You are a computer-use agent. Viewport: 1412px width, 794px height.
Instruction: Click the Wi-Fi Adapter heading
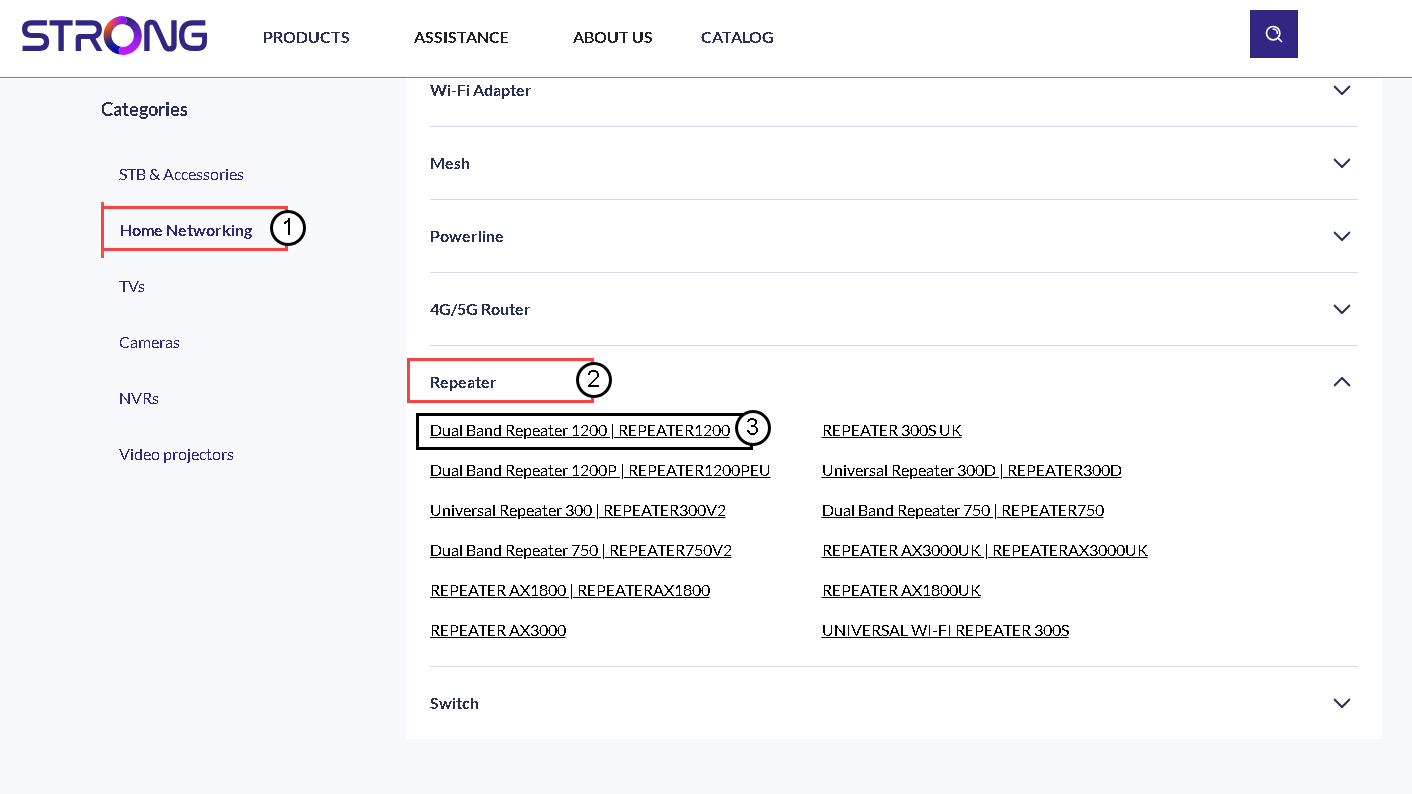[480, 90]
